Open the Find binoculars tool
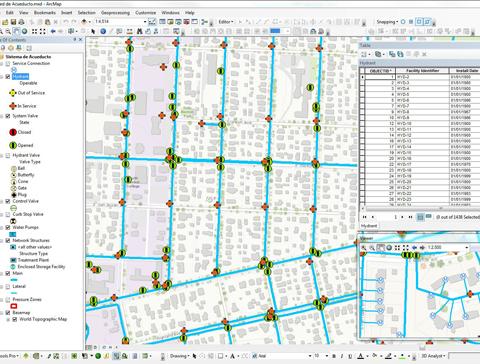This screenshot has height=364, width=480. tap(139, 31)
